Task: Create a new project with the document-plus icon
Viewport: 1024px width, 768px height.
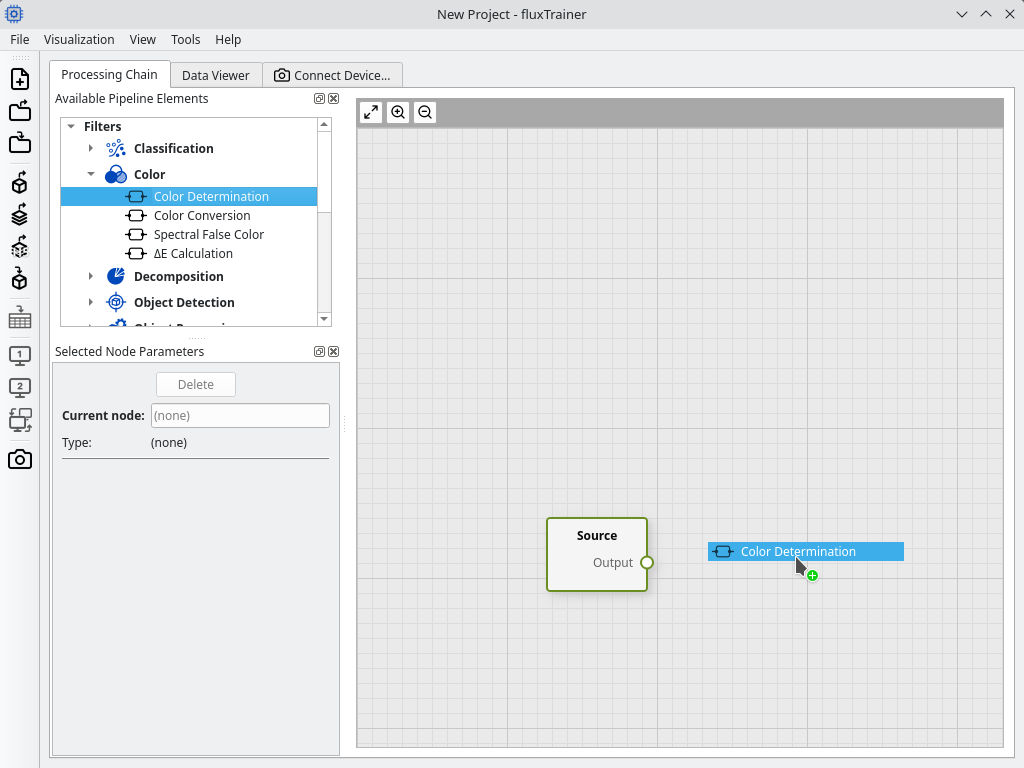Action: pos(20,79)
